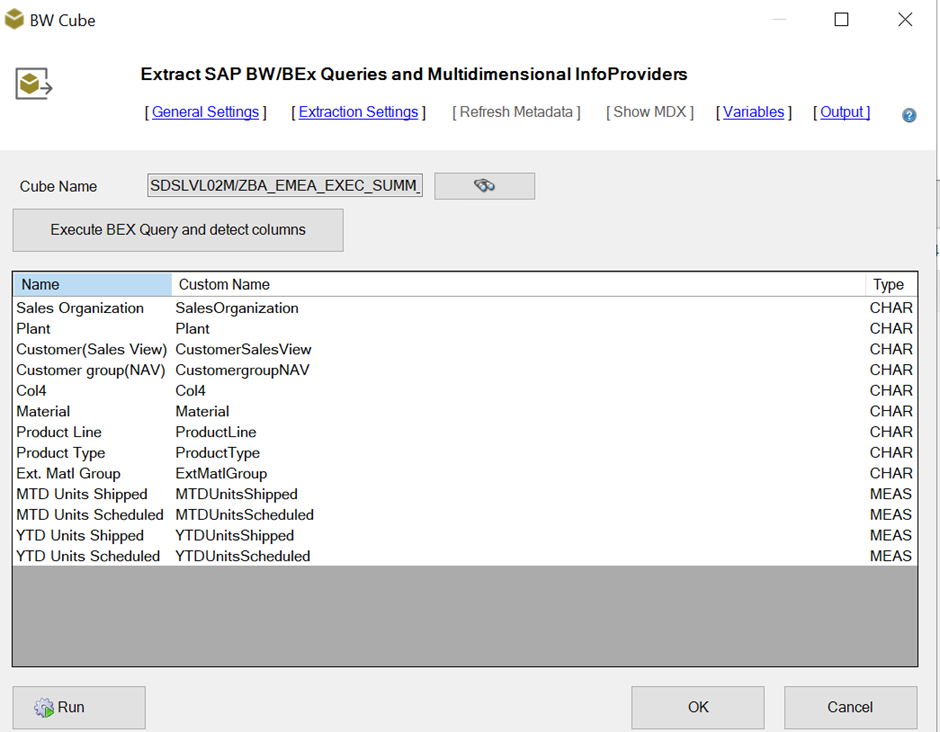Viewport: 940px width, 732px height.
Task: Maximize the BW Cube window
Action: point(842,19)
